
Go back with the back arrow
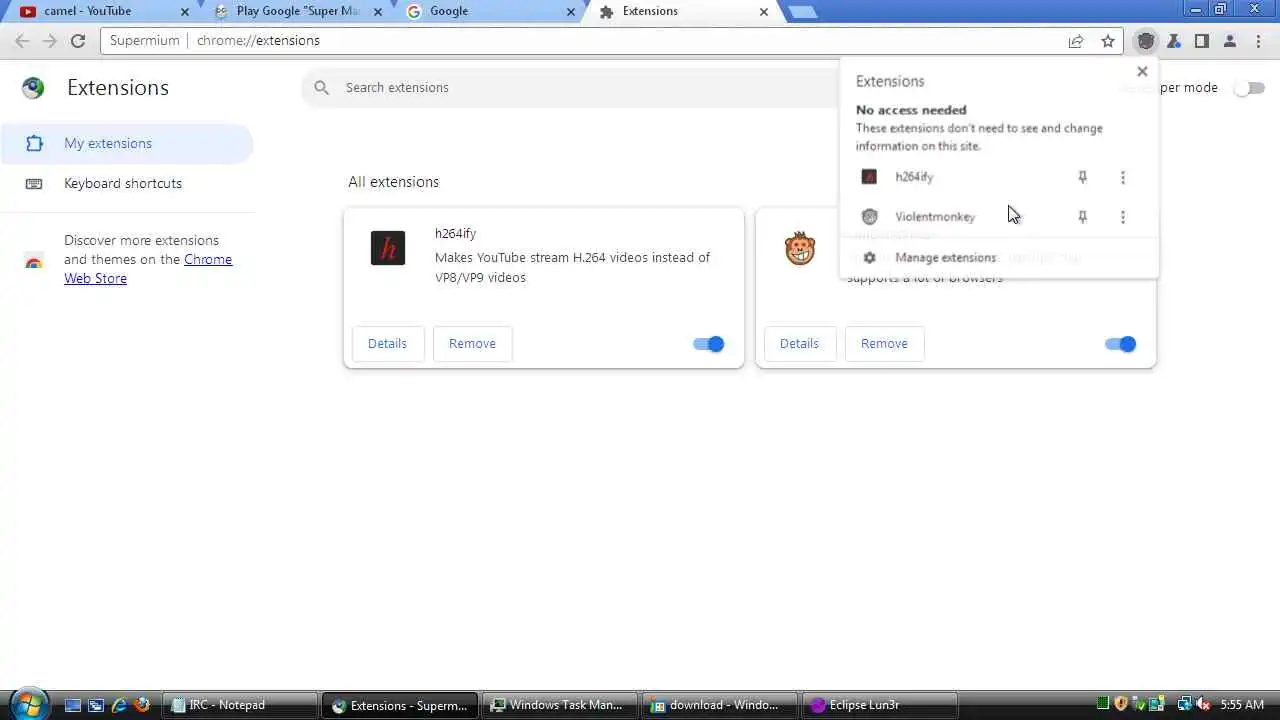(x=22, y=41)
